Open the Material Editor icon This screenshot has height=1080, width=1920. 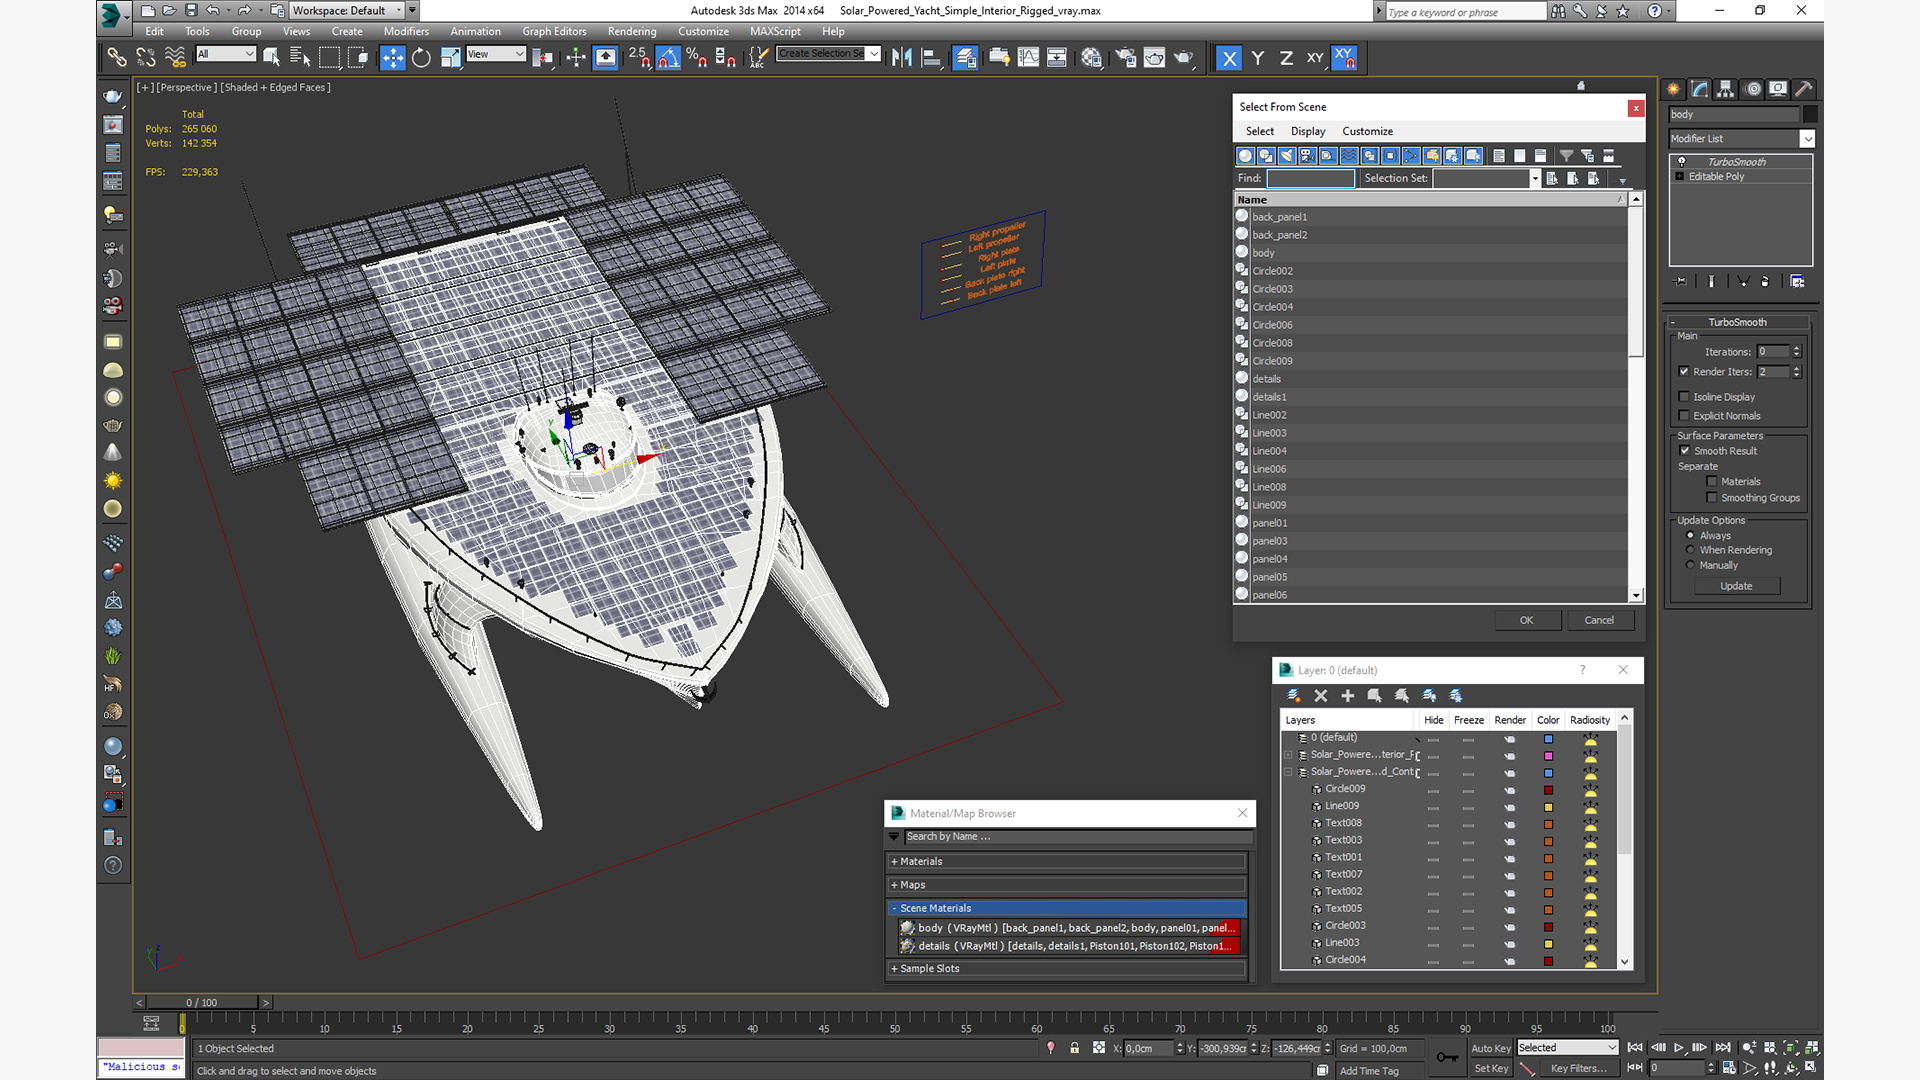click(1091, 58)
